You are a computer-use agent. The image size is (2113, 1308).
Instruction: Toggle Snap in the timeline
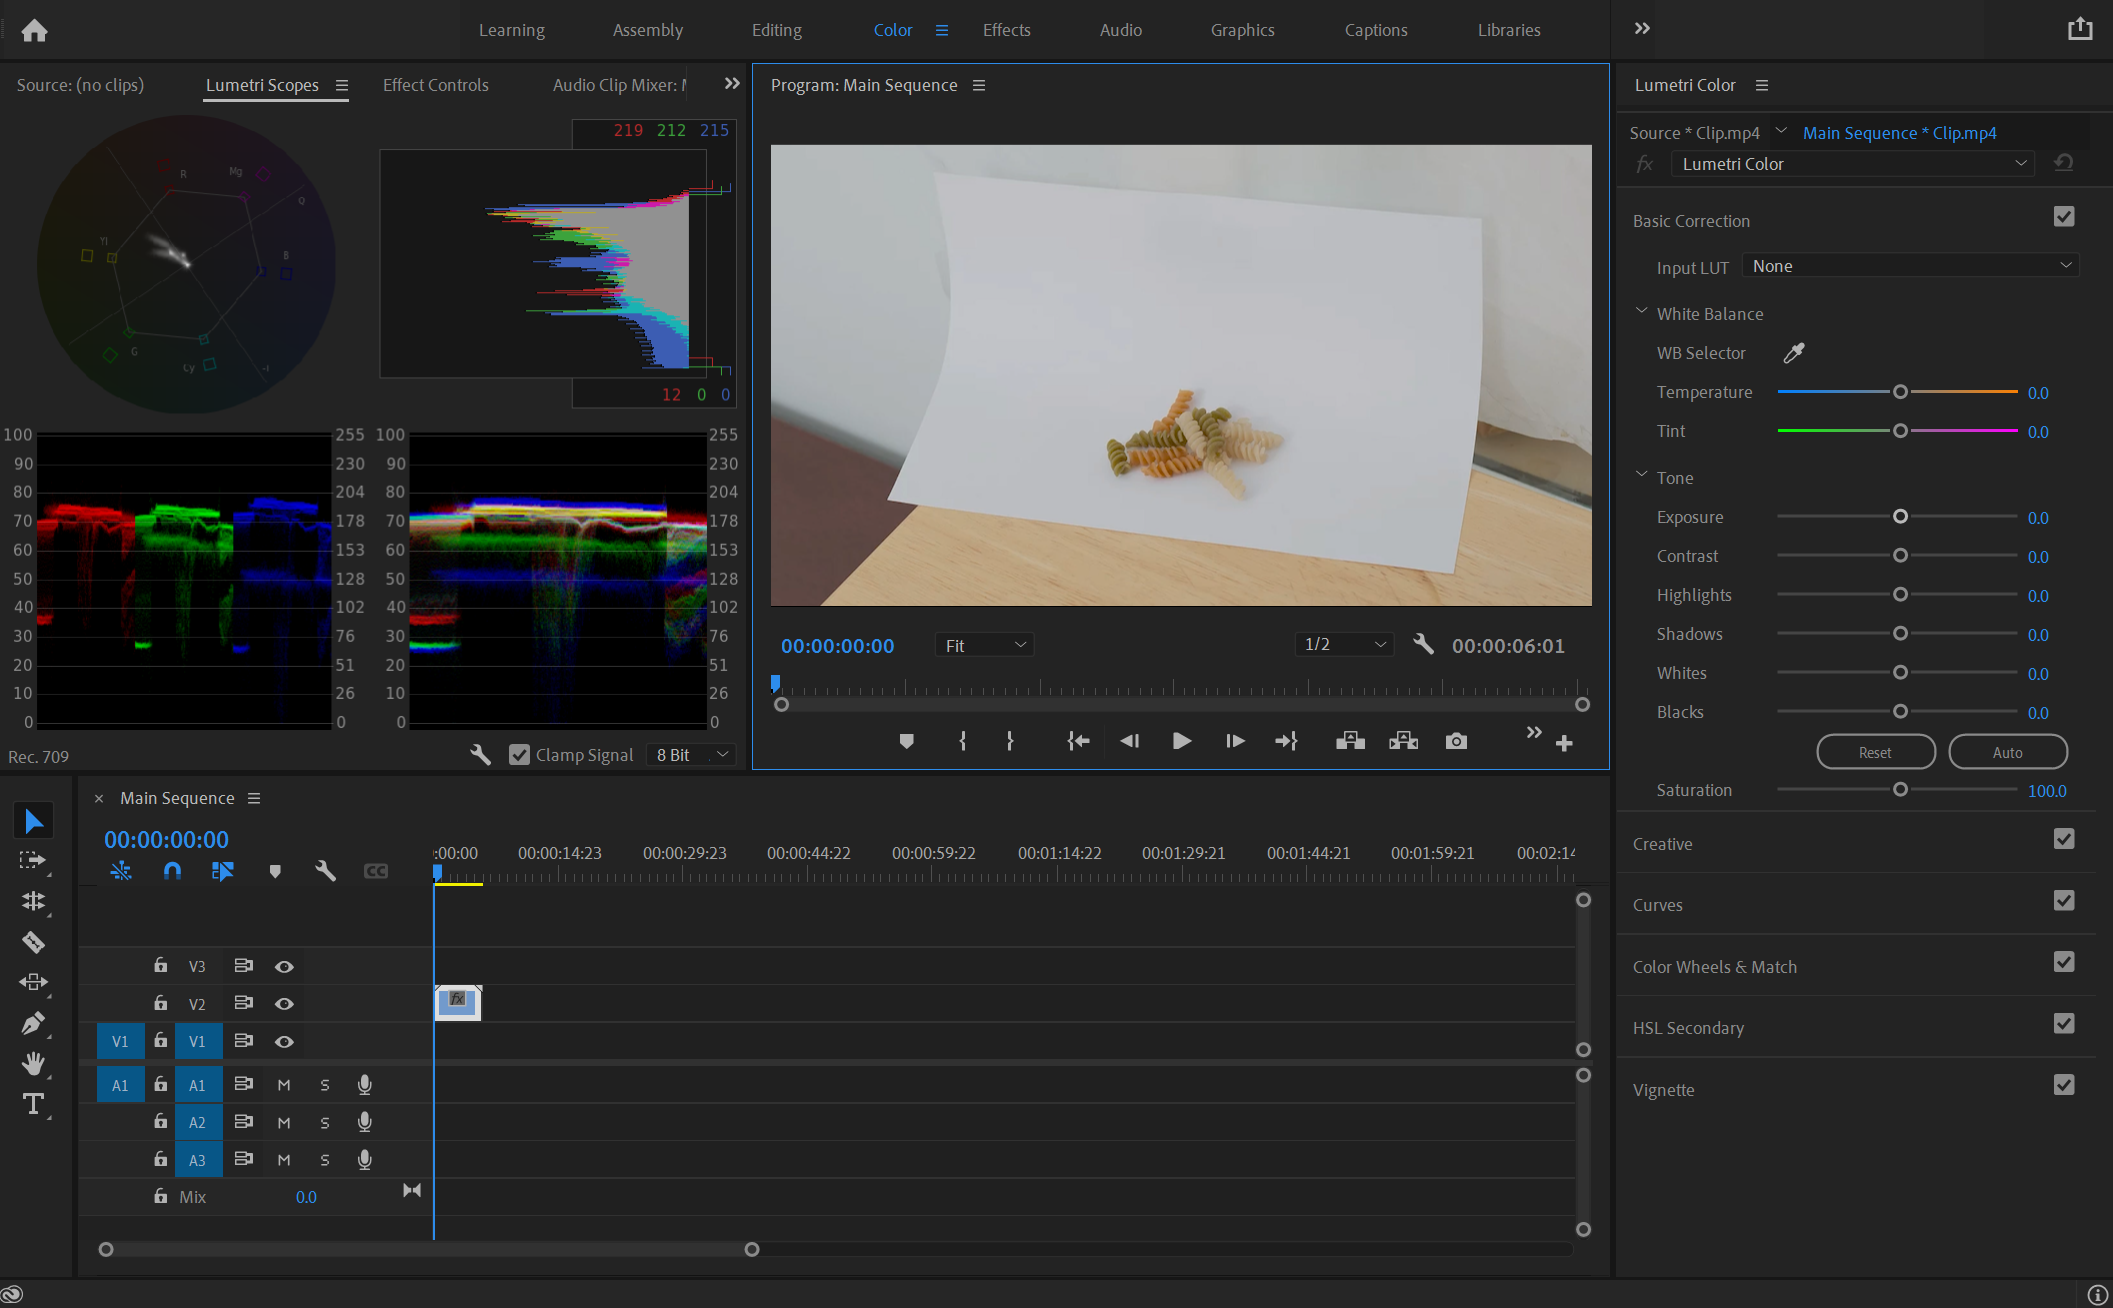coord(172,871)
